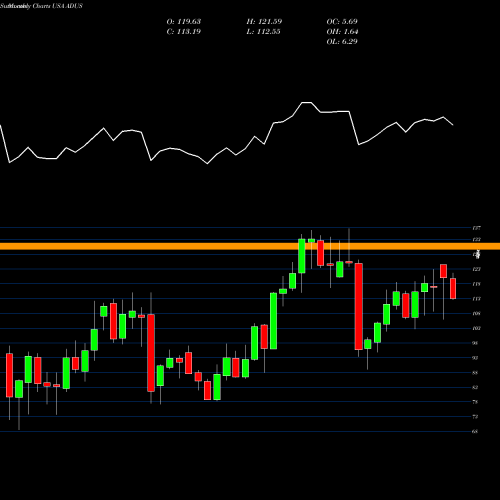Click the 68 label on the price axis
The image size is (500, 500).
click(475, 431)
